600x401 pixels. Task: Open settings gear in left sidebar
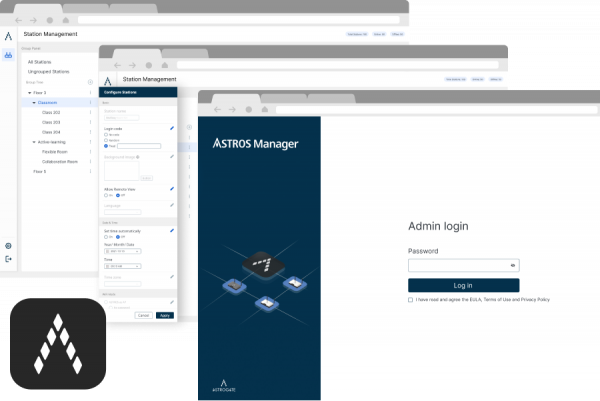click(9, 245)
